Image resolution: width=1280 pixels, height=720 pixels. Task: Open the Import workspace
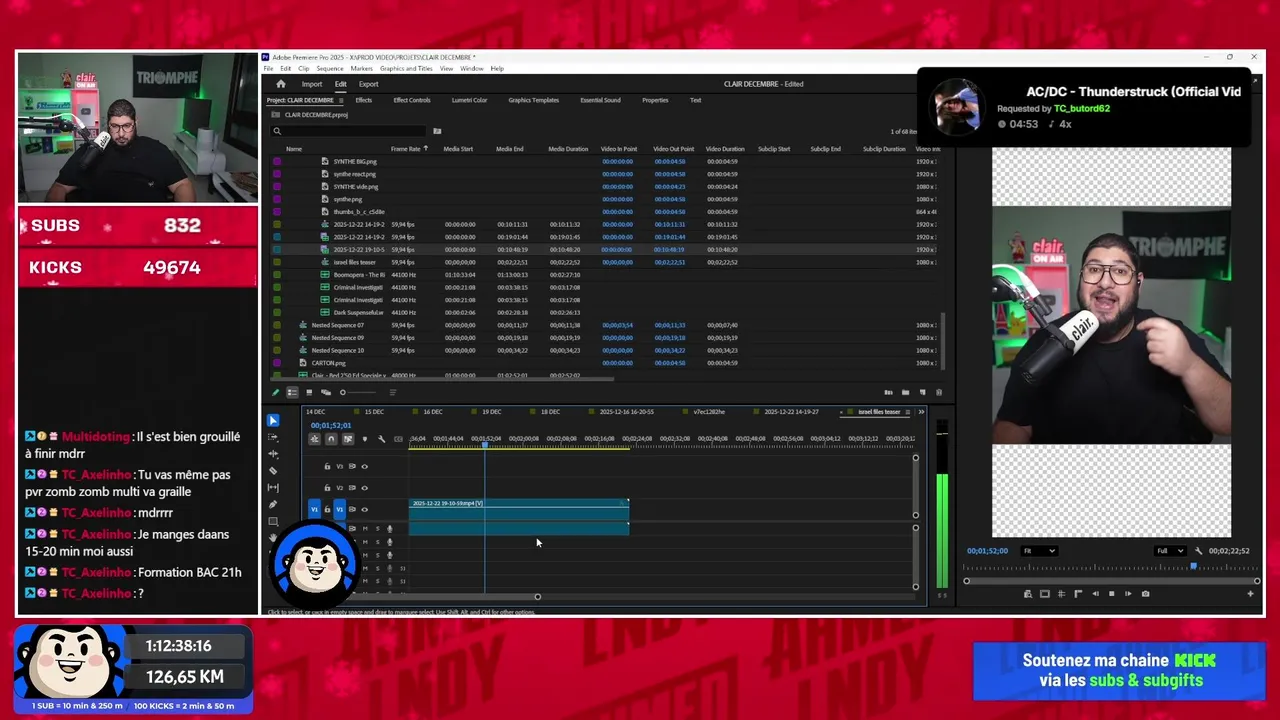[x=312, y=84]
